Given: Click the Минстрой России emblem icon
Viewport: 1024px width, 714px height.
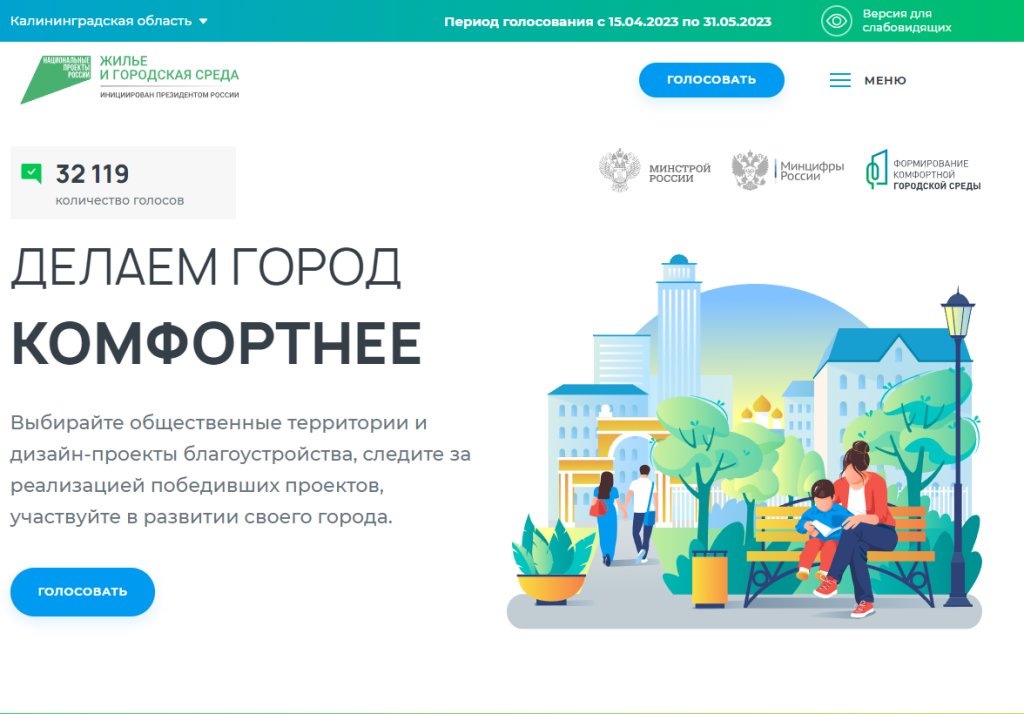Looking at the screenshot, I should 619,171.
